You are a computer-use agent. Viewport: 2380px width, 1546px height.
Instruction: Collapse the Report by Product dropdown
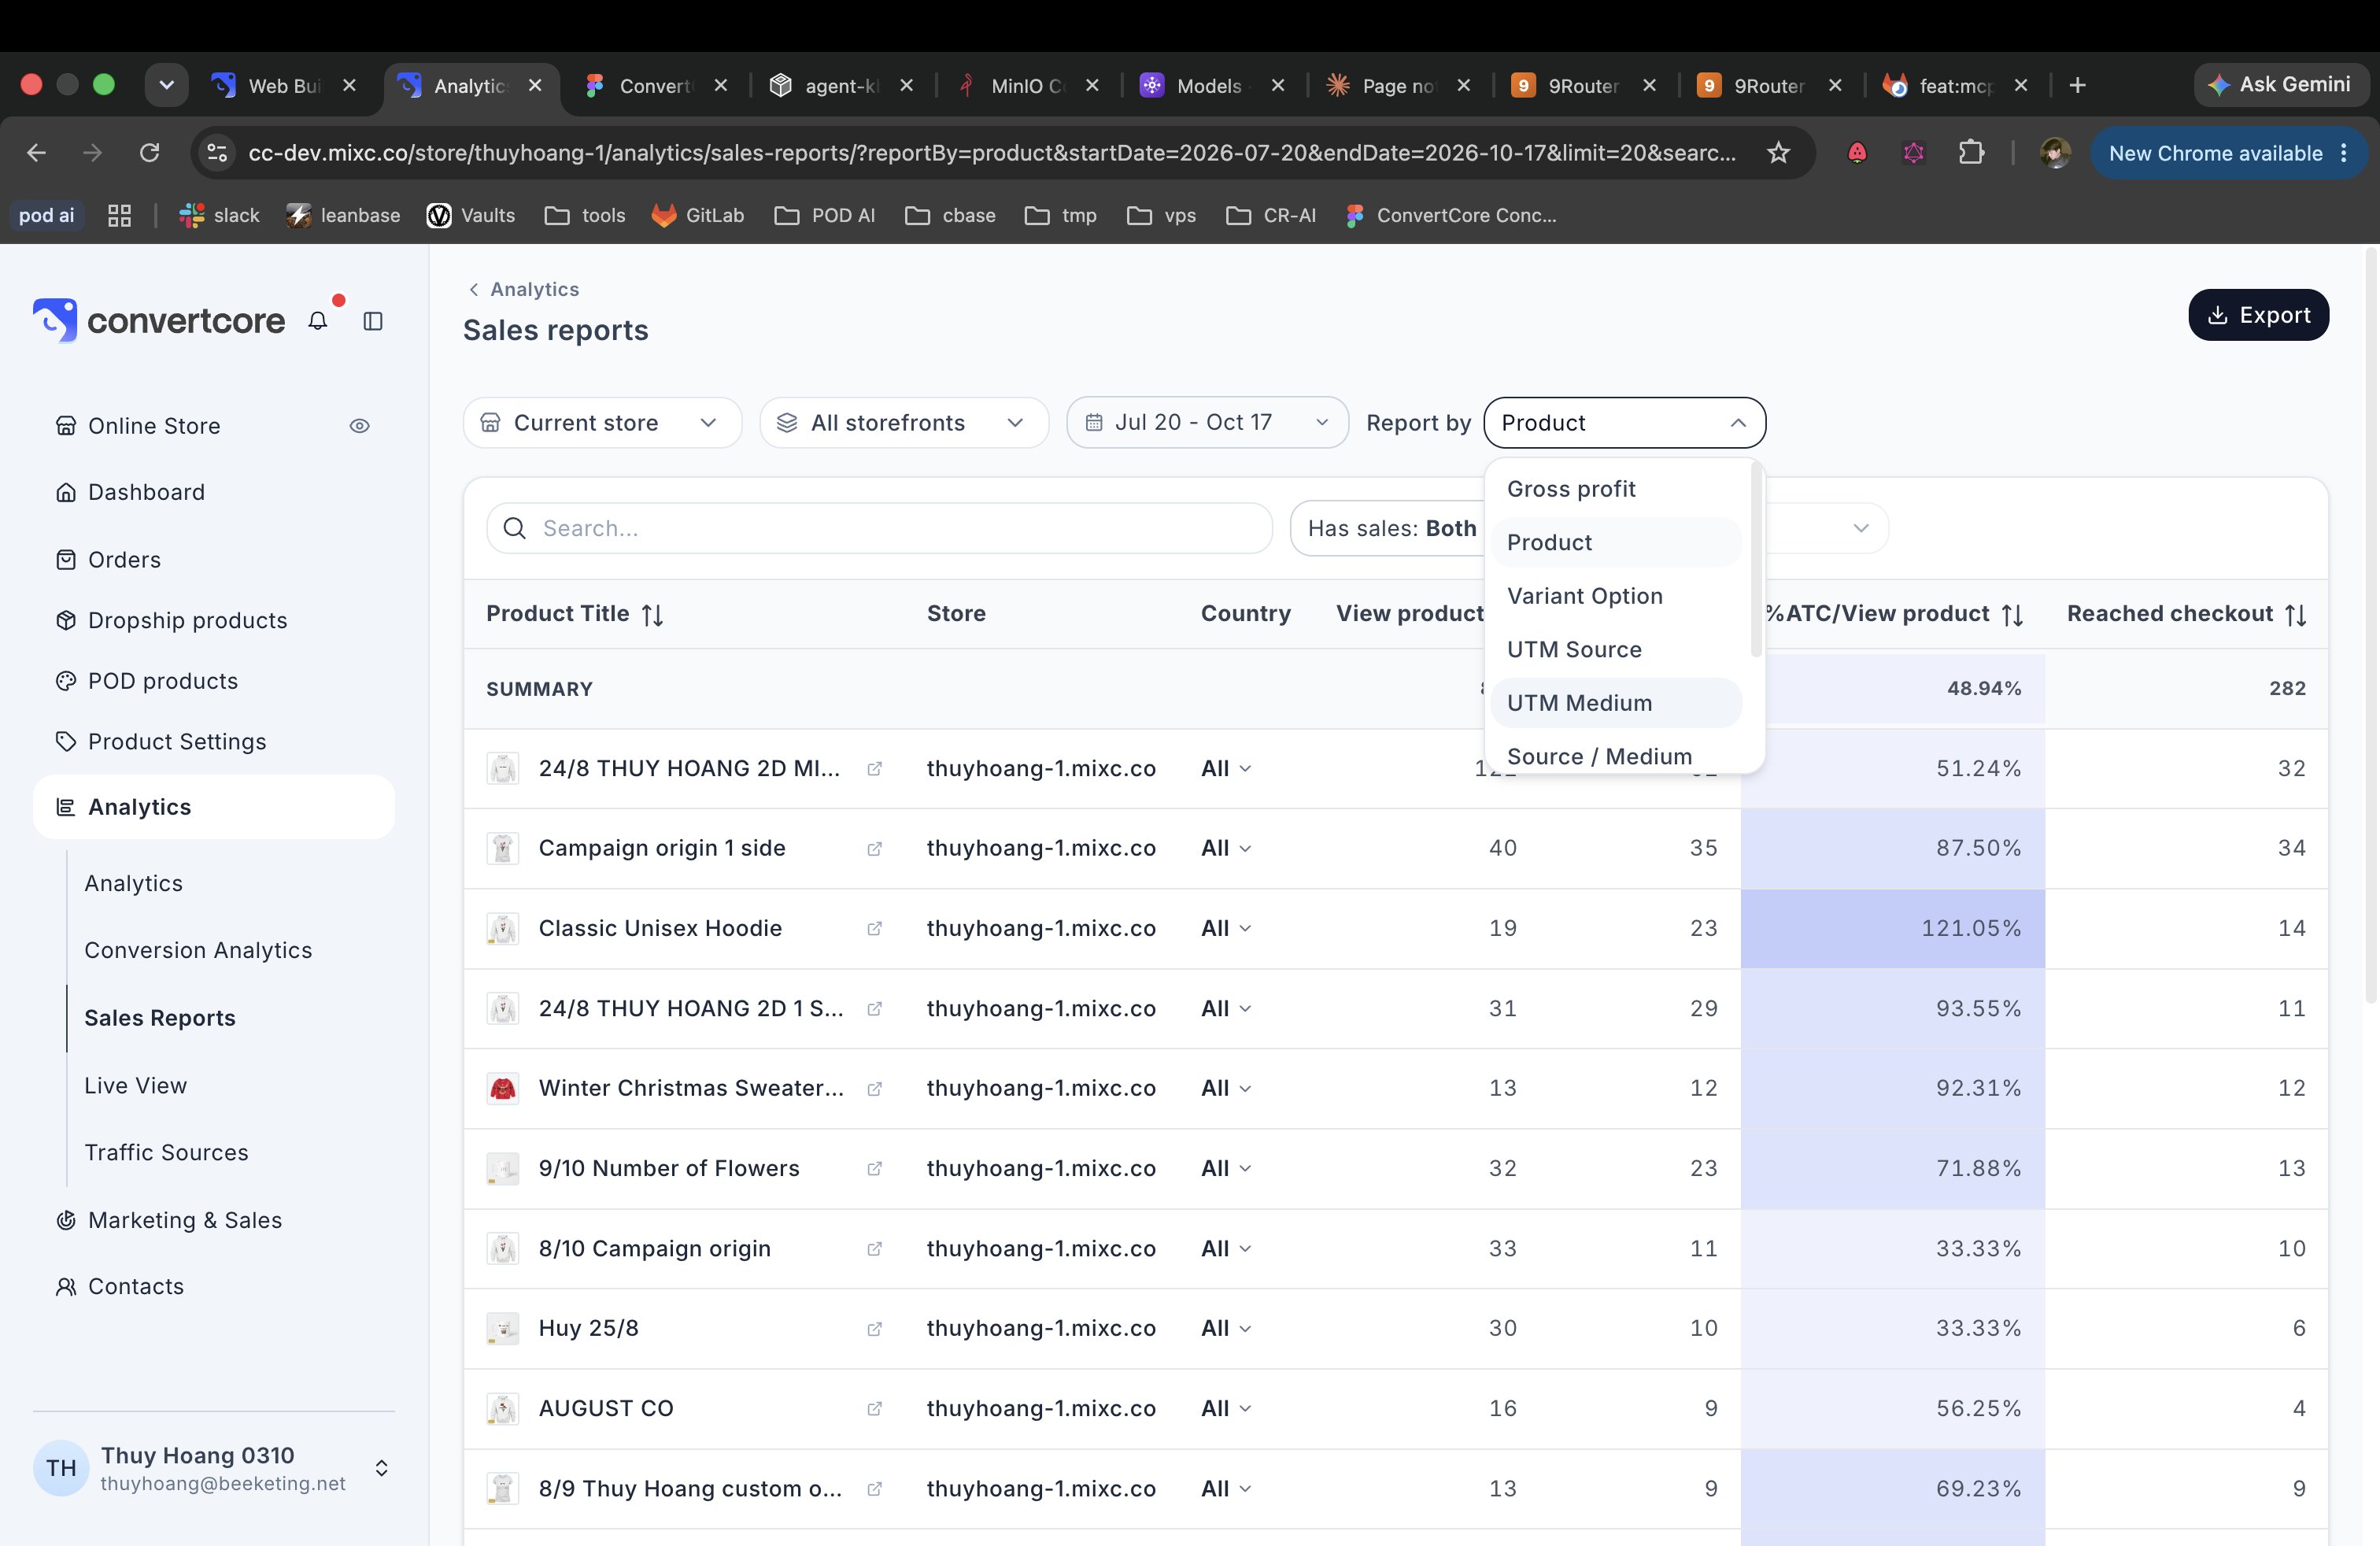coord(1624,423)
